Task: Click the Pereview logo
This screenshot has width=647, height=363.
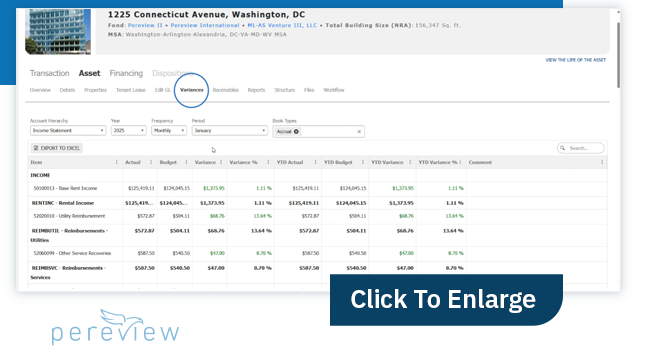Action: pyautogui.click(x=115, y=328)
